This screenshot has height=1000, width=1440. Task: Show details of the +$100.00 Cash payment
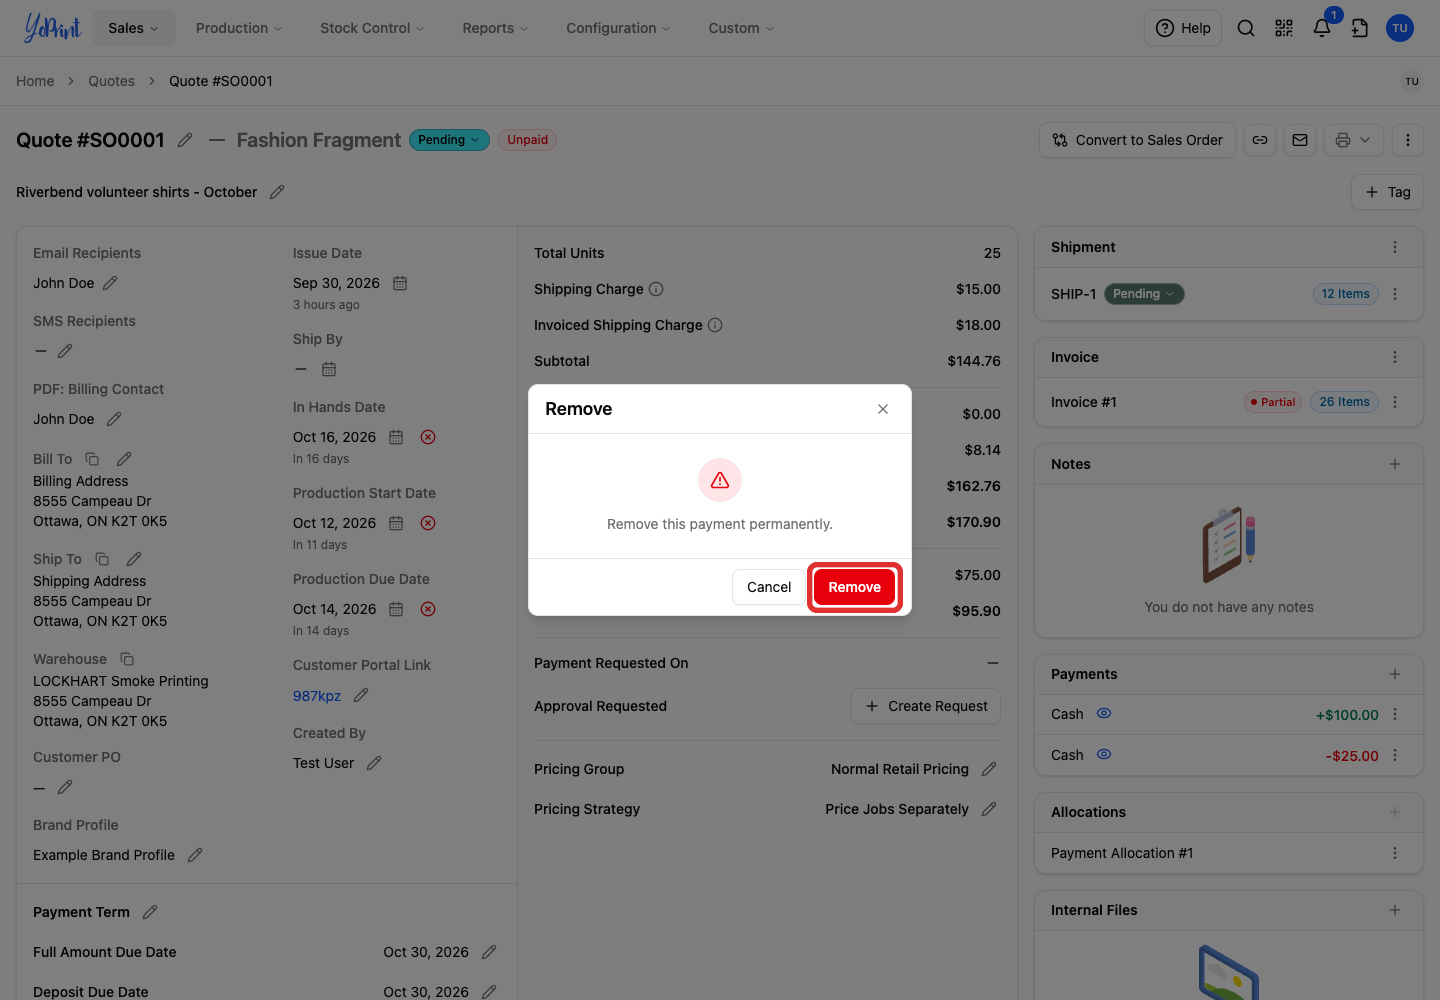point(1104,714)
